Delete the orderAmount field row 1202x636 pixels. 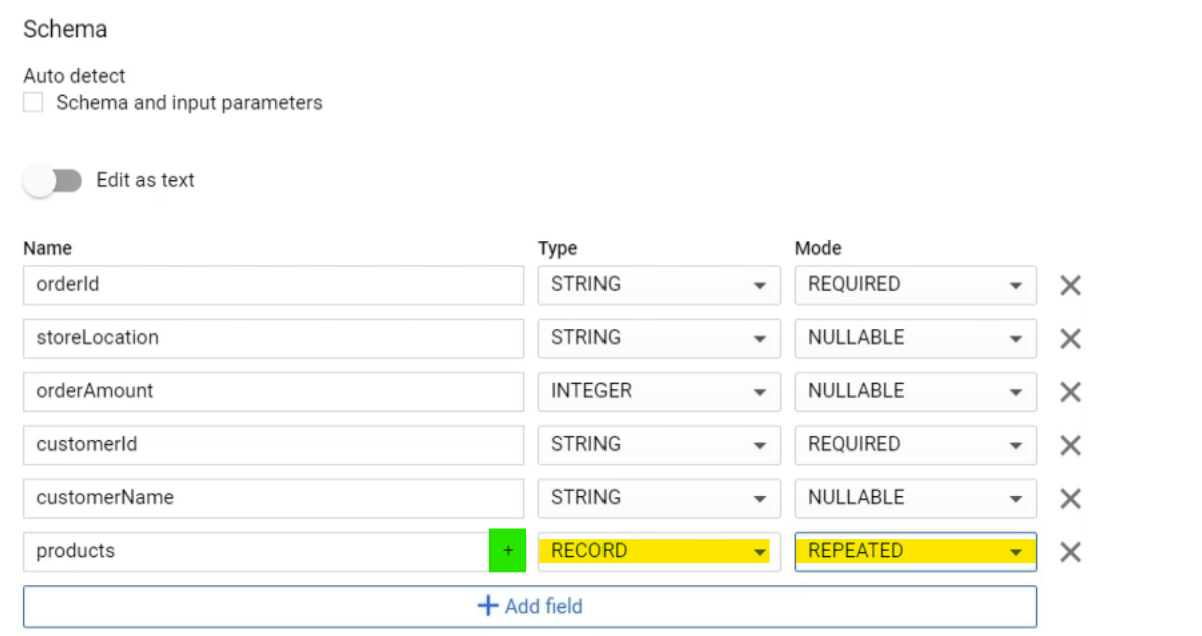[1070, 391]
